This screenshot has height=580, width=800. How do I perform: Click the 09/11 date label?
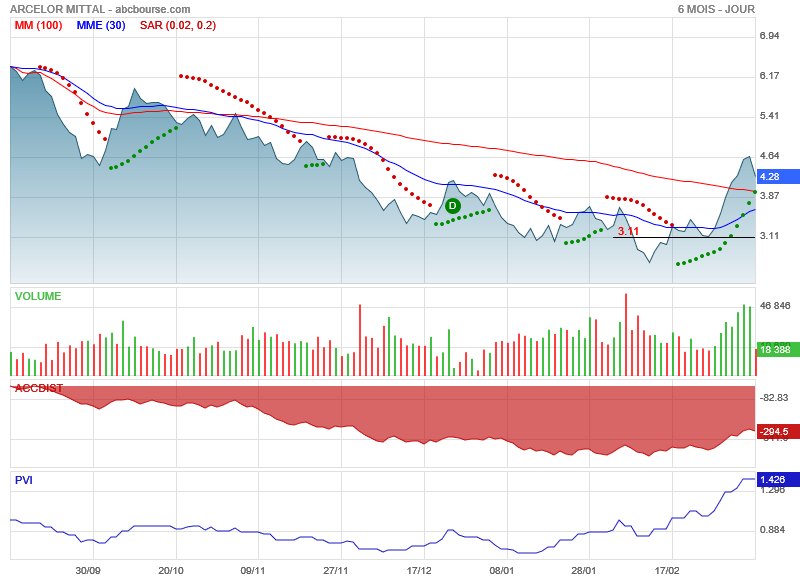click(253, 570)
